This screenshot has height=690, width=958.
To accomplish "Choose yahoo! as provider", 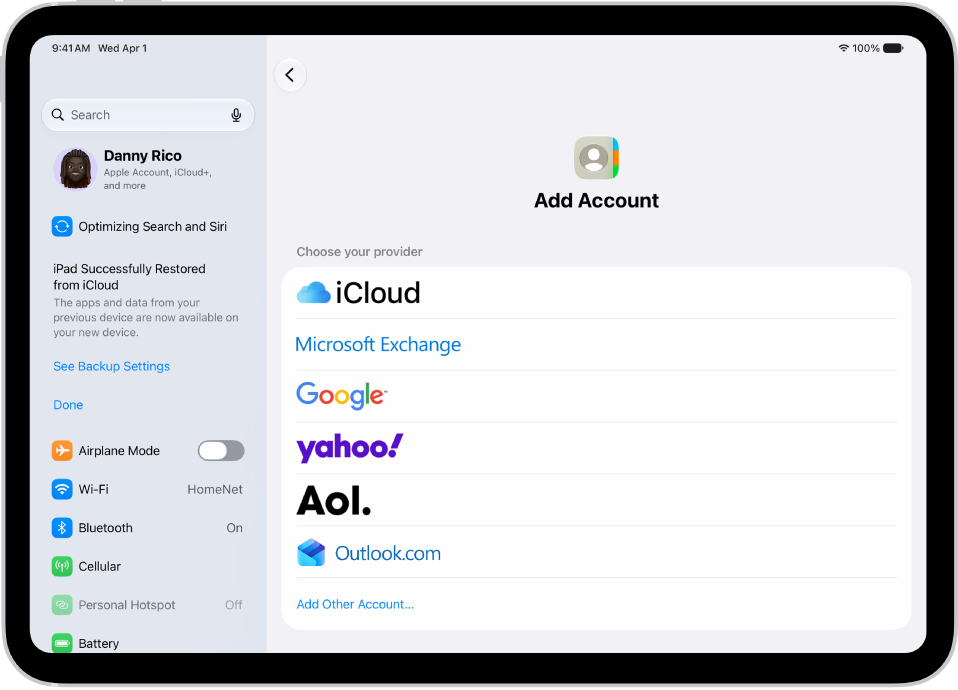I will [x=596, y=449].
